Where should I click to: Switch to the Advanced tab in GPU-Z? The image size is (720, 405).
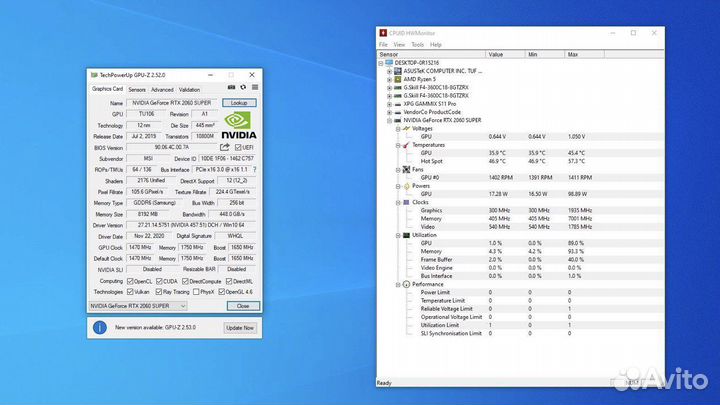coord(162,90)
